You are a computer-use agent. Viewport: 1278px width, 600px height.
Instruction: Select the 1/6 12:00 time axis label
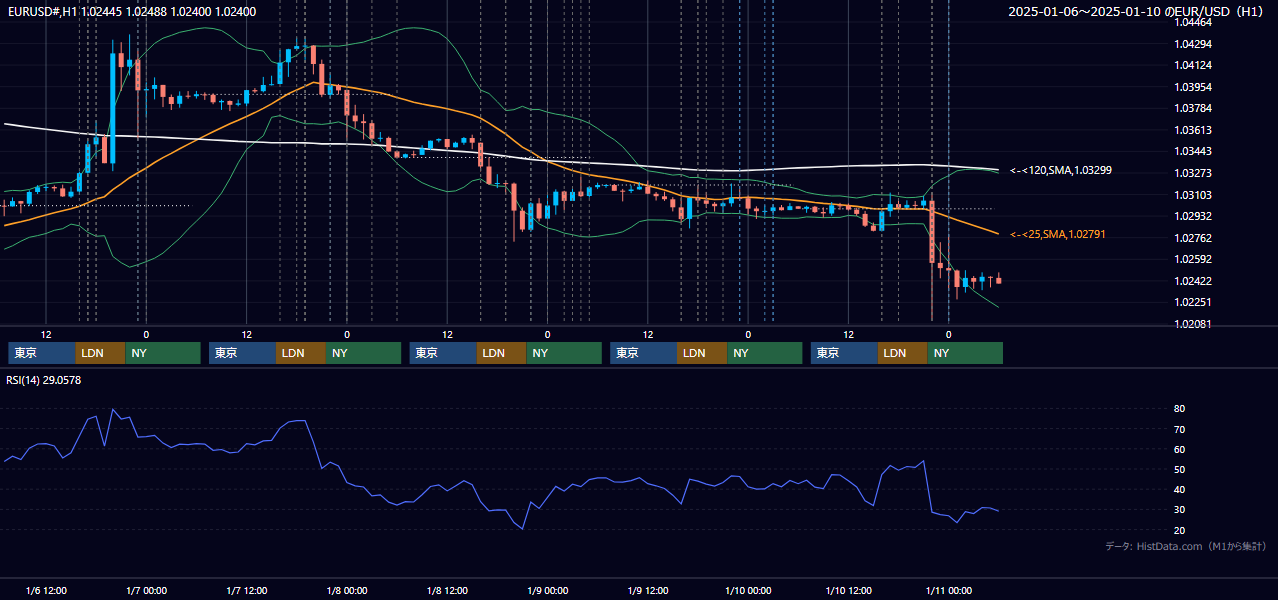pos(46,591)
